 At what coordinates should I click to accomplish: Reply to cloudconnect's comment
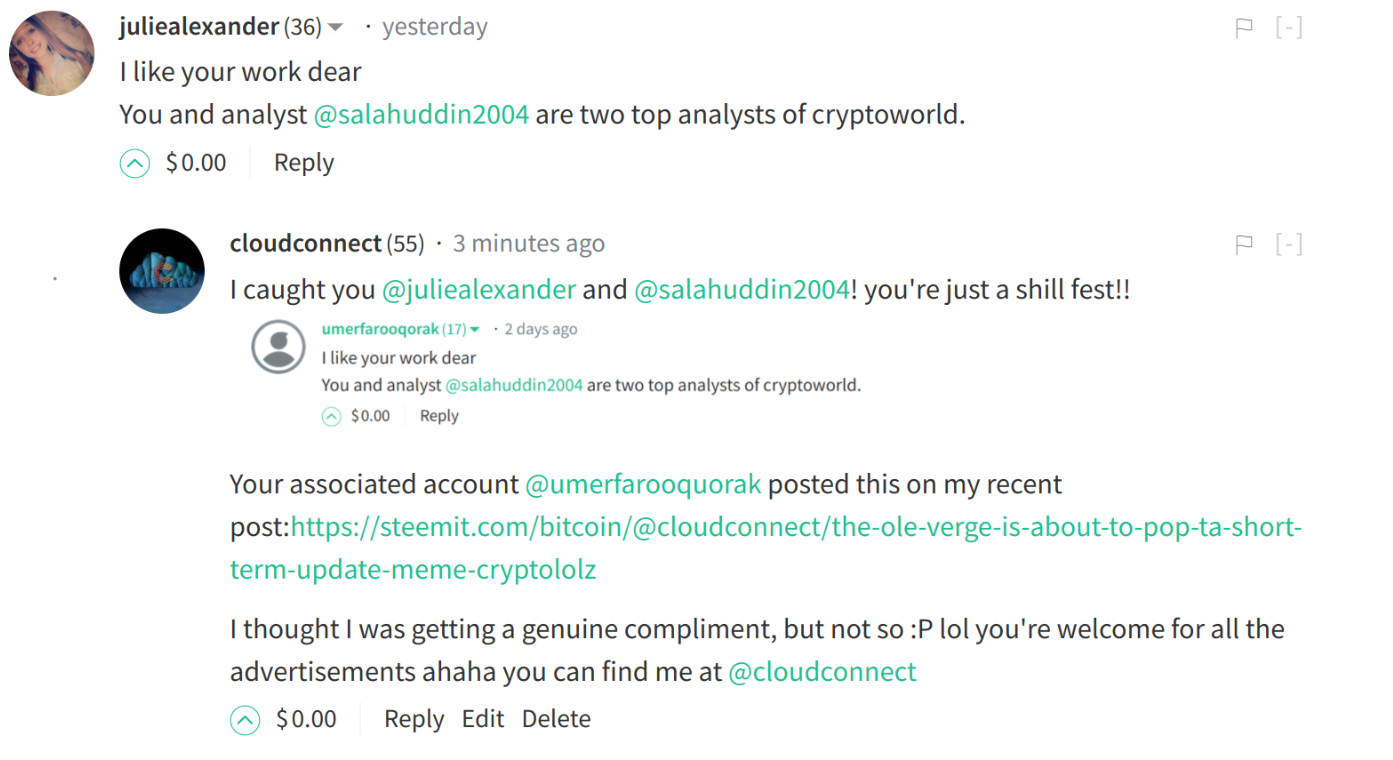tap(414, 719)
